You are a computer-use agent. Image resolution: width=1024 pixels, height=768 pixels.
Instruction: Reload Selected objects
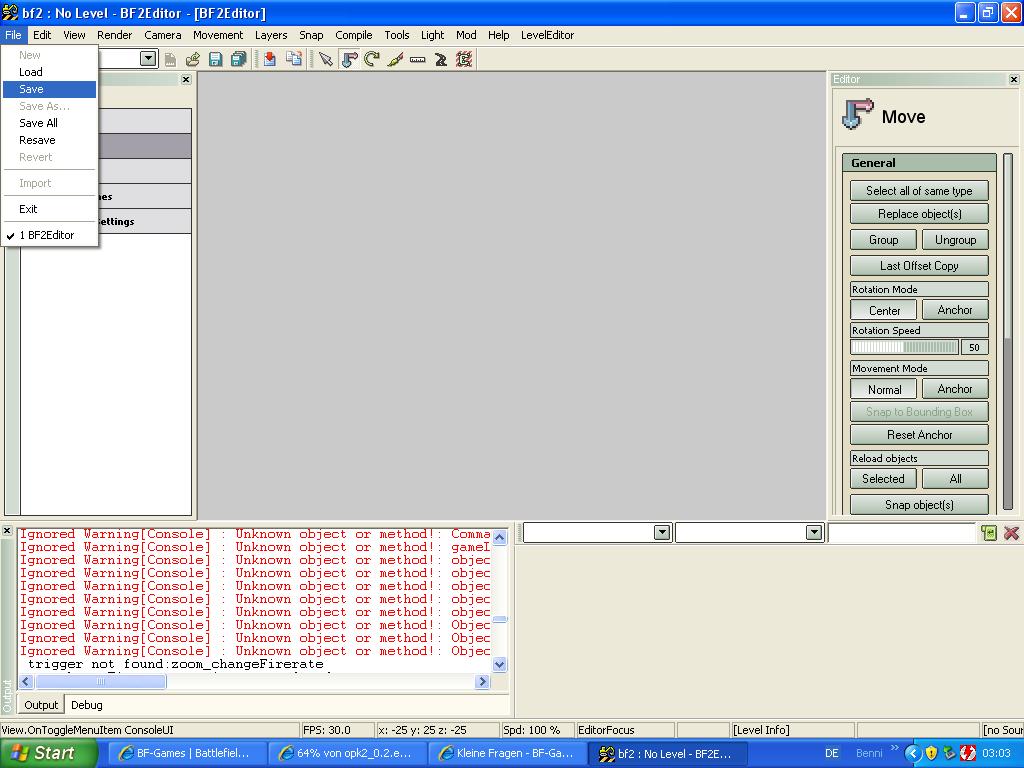(x=884, y=479)
